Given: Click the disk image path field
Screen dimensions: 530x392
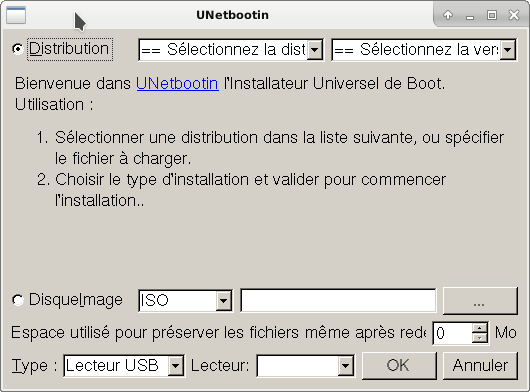Looking at the screenshot, I should tap(338, 300).
